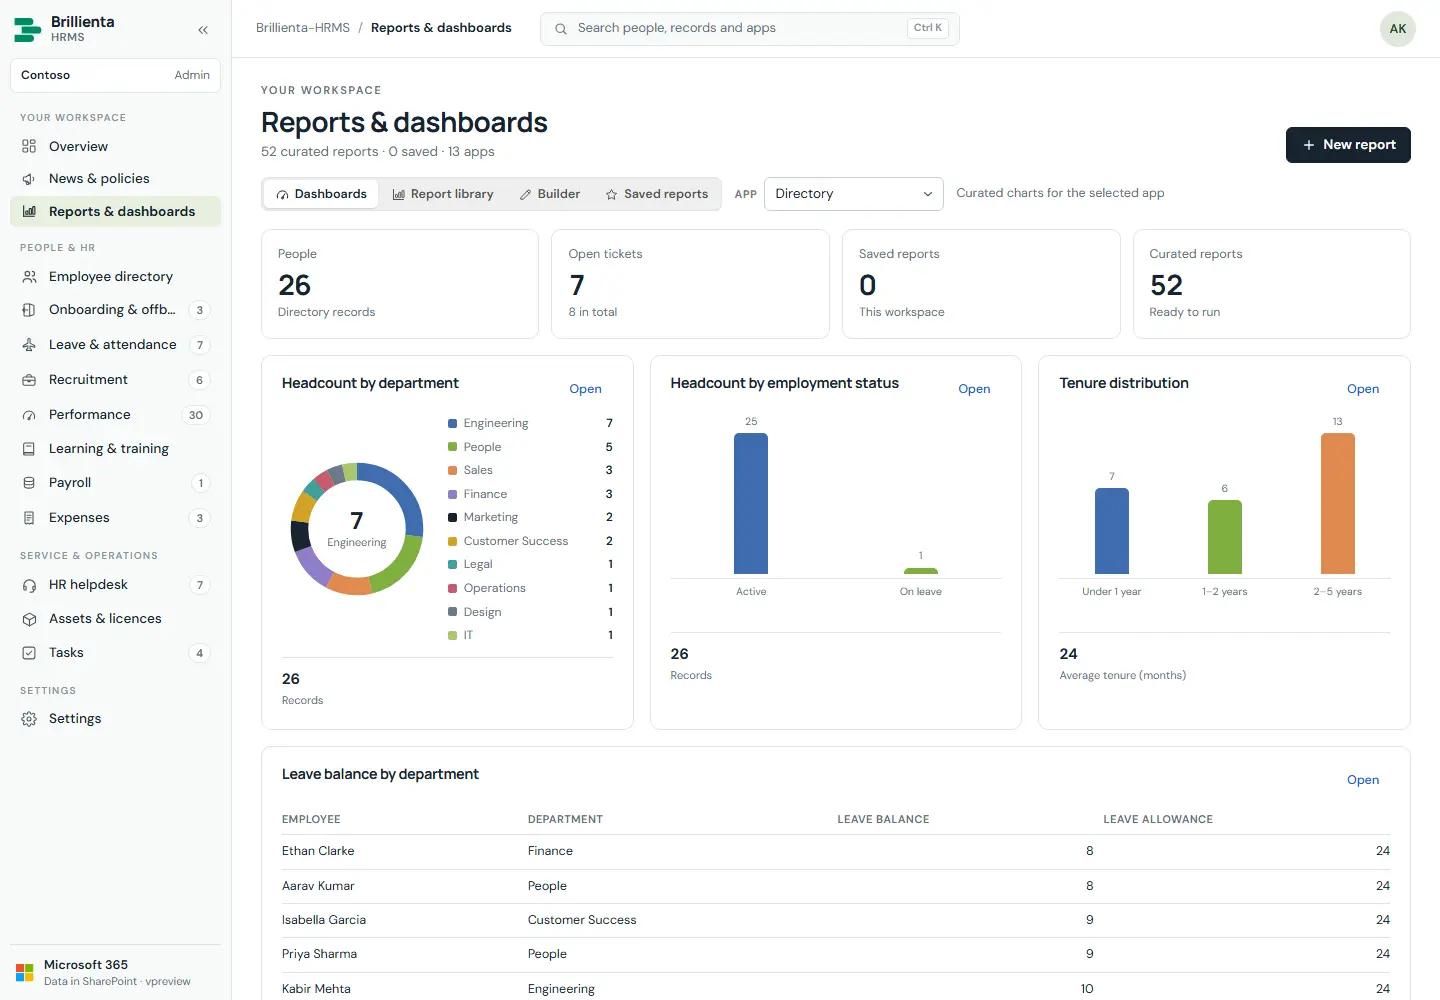Viewport: 1440px width, 1000px height.
Task: Click the Leave & attendance icon
Action: 29,345
